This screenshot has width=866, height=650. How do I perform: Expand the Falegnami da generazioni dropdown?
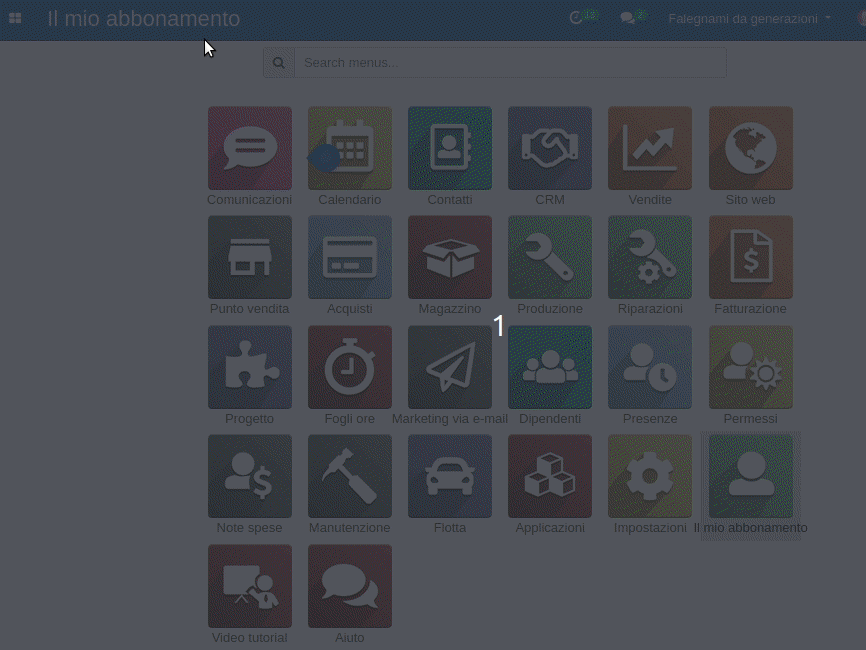[749, 19]
